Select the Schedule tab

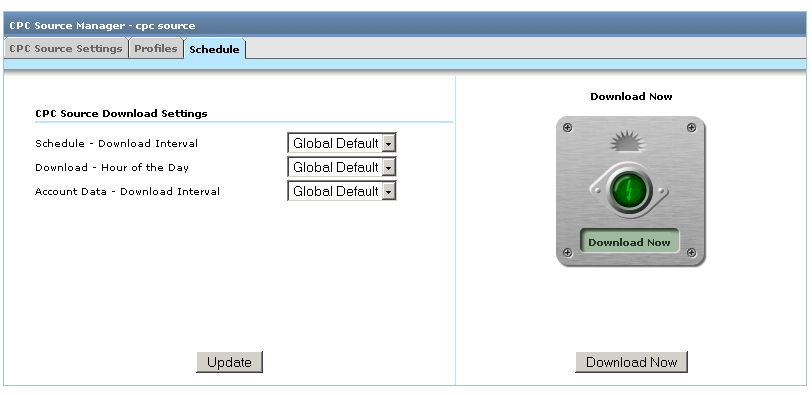(x=214, y=49)
